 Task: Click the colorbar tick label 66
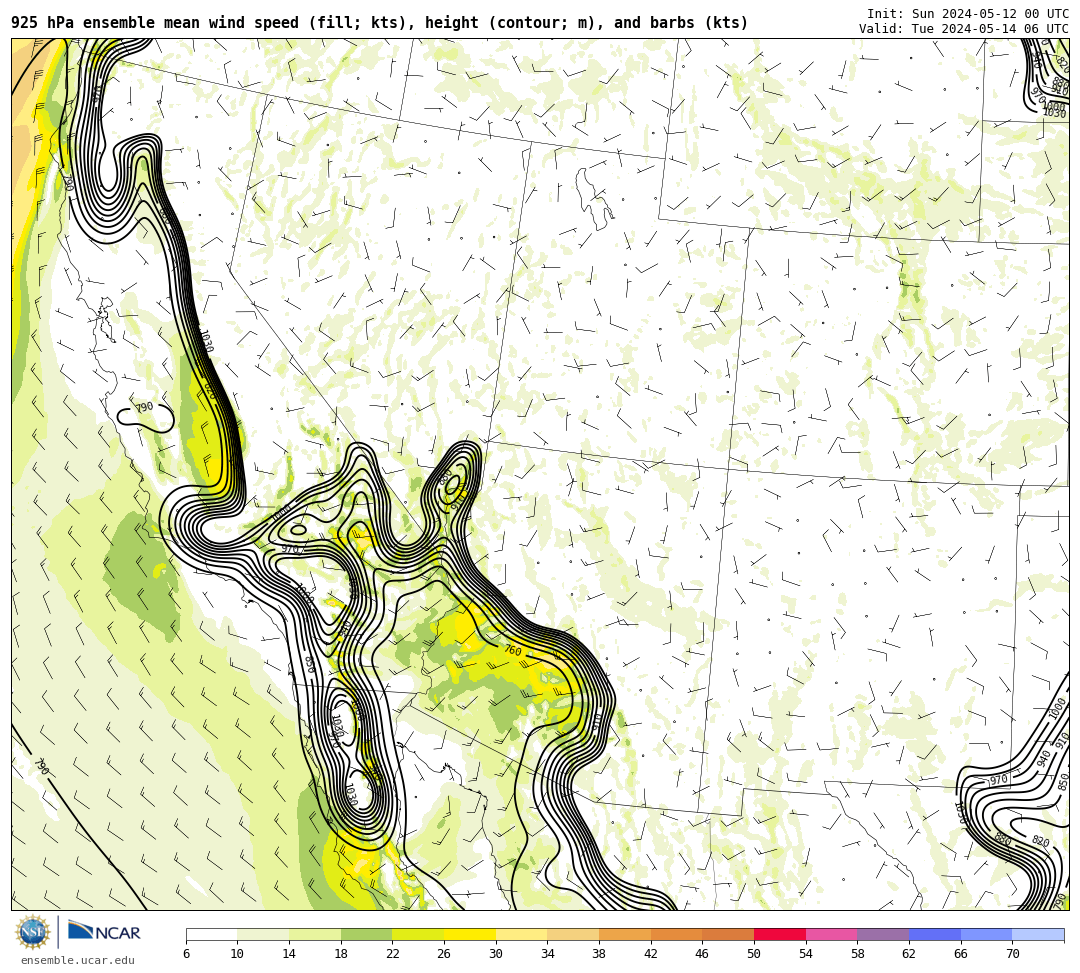(x=960, y=954)
